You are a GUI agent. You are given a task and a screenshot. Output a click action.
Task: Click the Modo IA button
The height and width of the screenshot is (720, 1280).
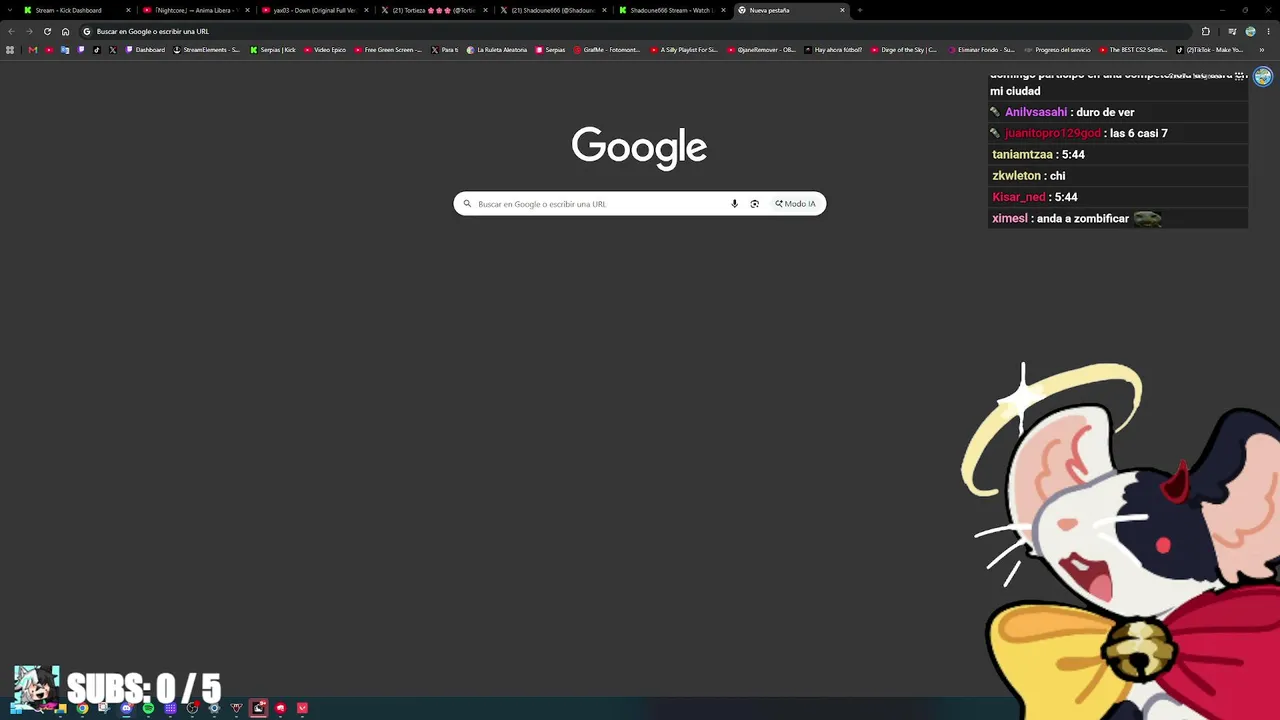point(795,204)
